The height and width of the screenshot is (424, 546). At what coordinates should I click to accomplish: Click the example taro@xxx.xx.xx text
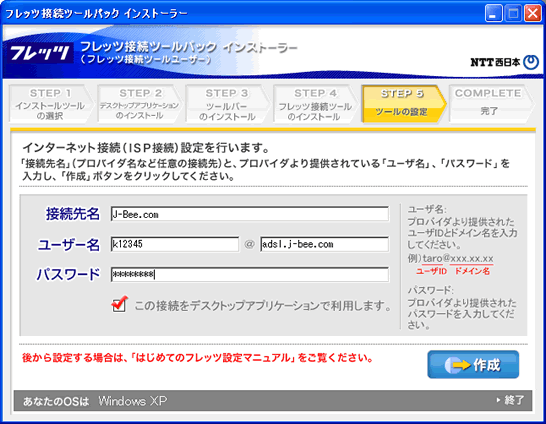[x=458, y=258]
